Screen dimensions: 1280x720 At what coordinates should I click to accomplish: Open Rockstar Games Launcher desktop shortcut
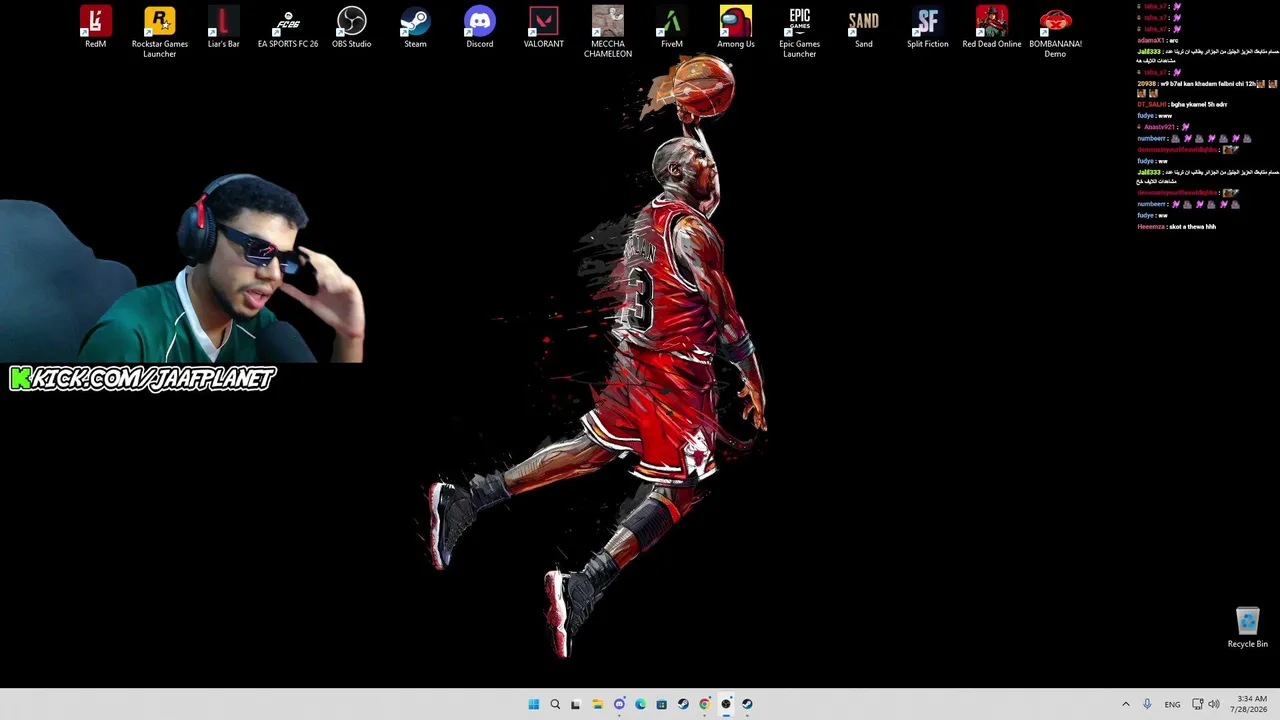(x=160, y=32)
